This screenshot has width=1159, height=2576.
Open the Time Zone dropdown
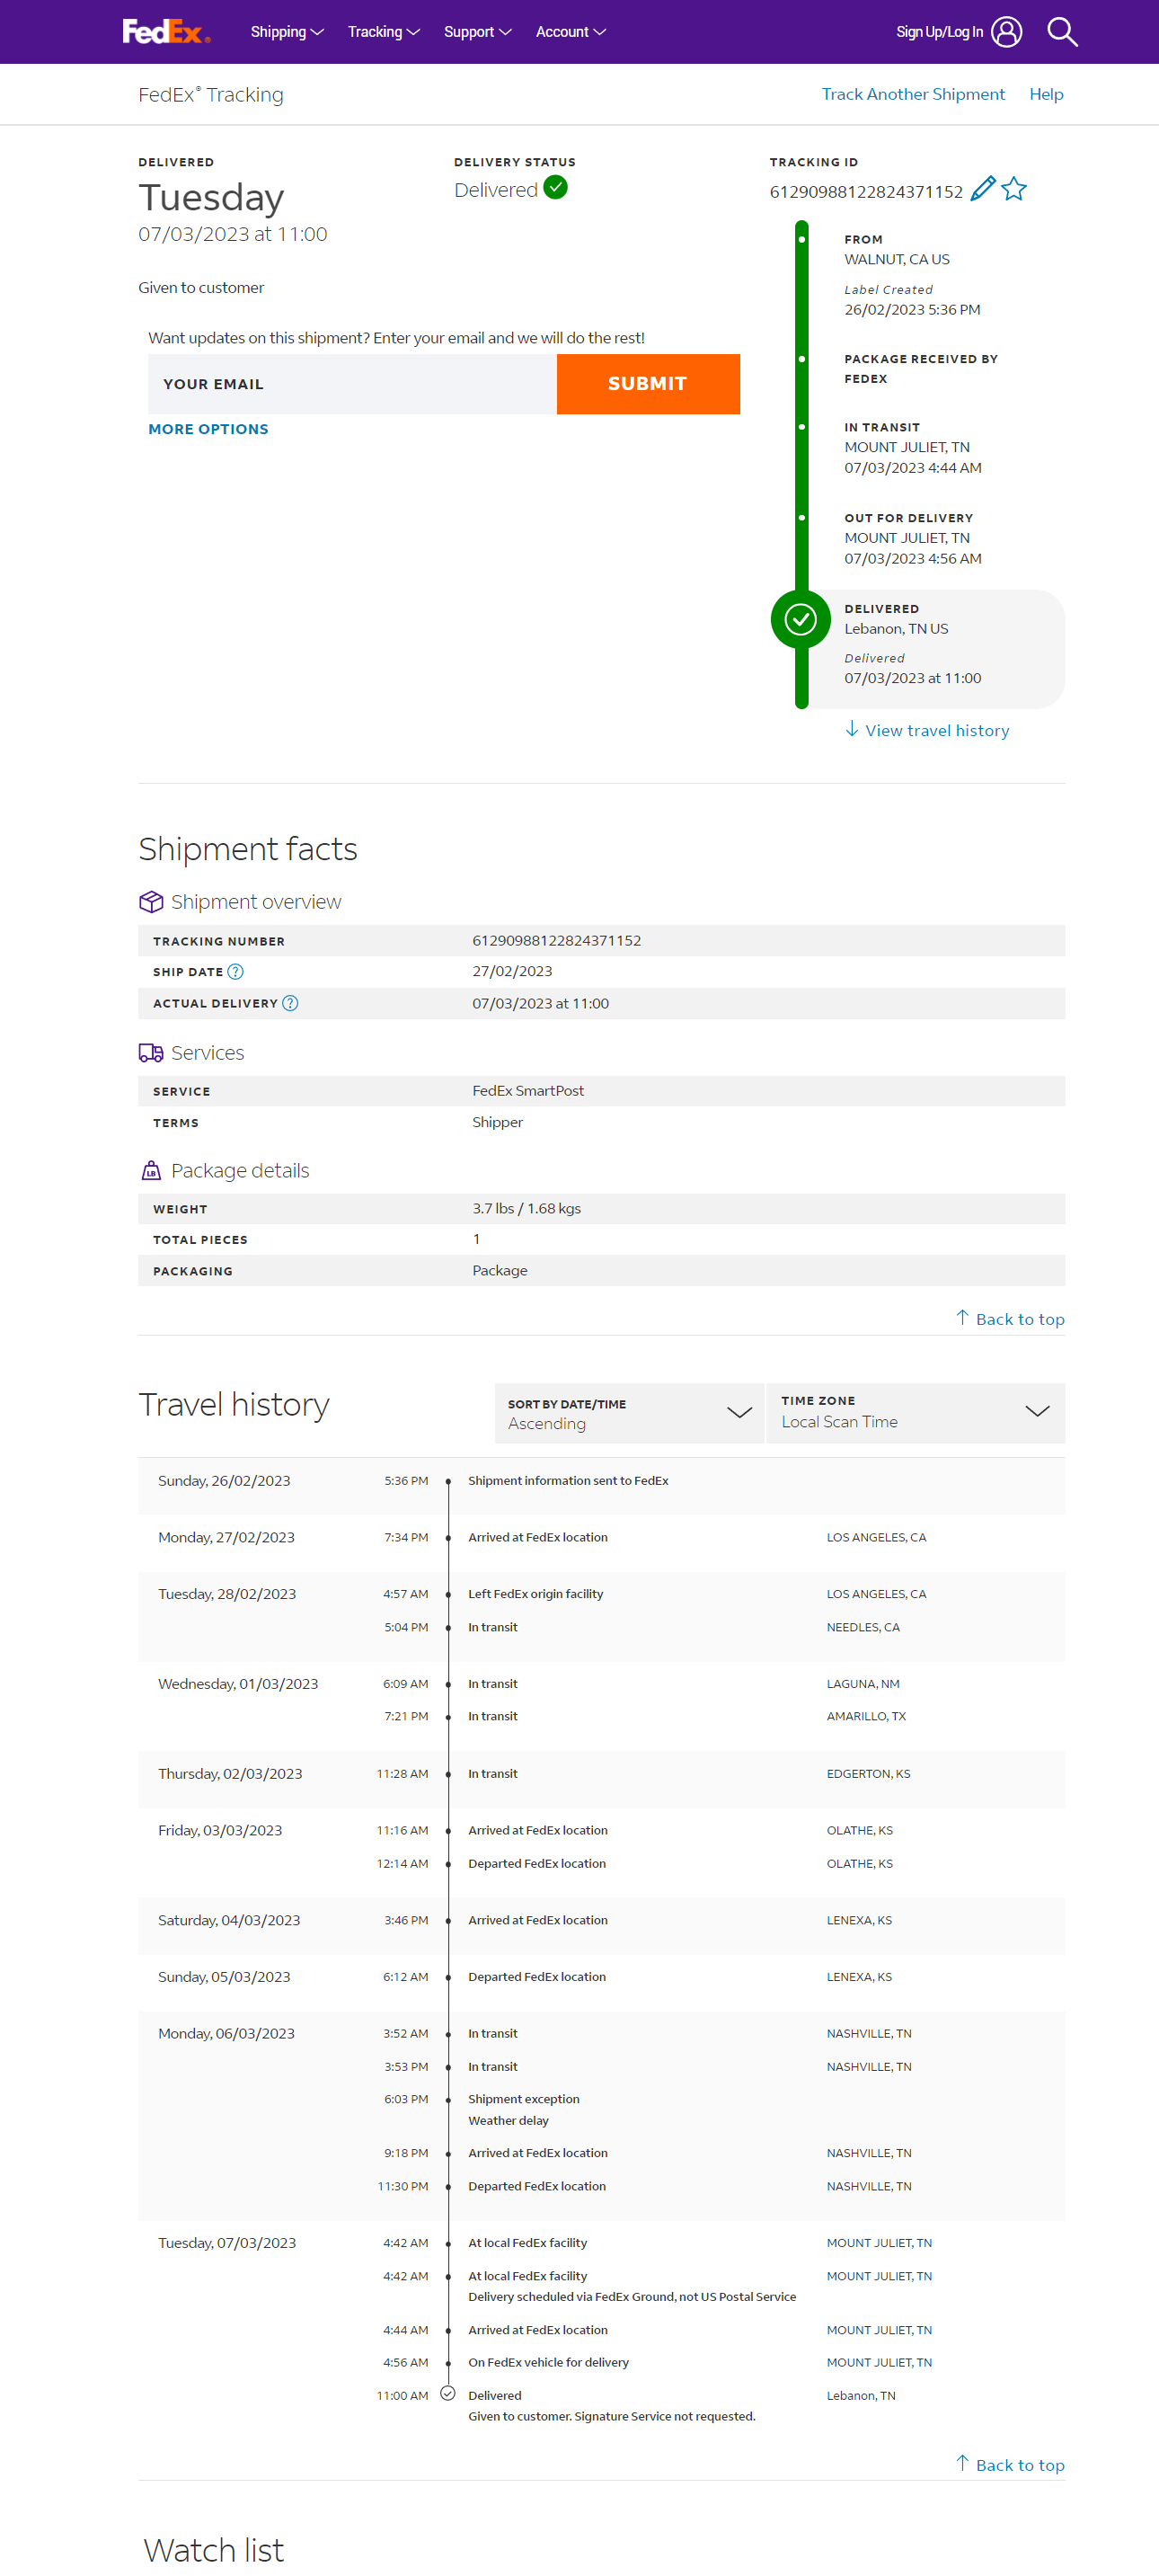pos(914,1412)
